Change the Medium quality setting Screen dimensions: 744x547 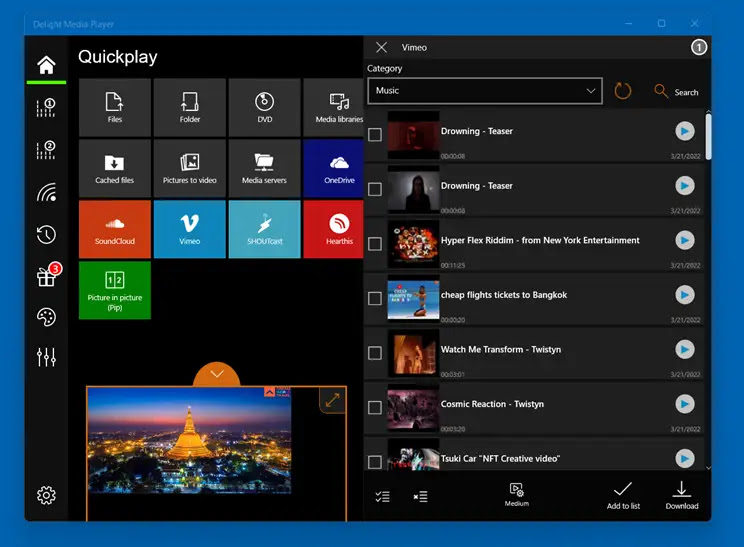tap(516, 495)
